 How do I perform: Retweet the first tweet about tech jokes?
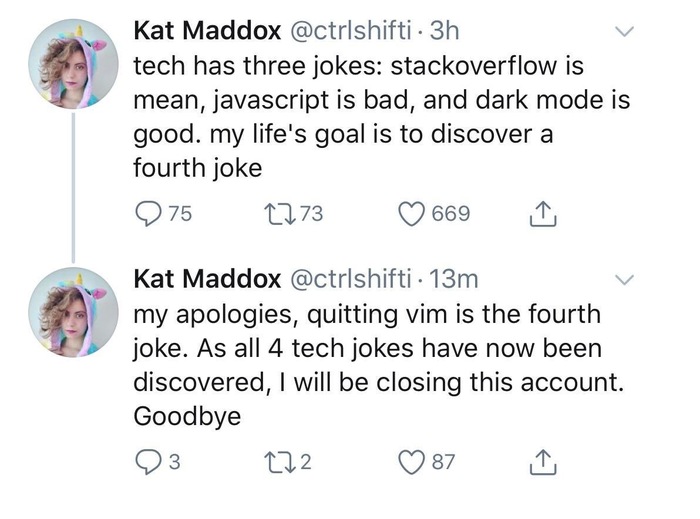274,213
